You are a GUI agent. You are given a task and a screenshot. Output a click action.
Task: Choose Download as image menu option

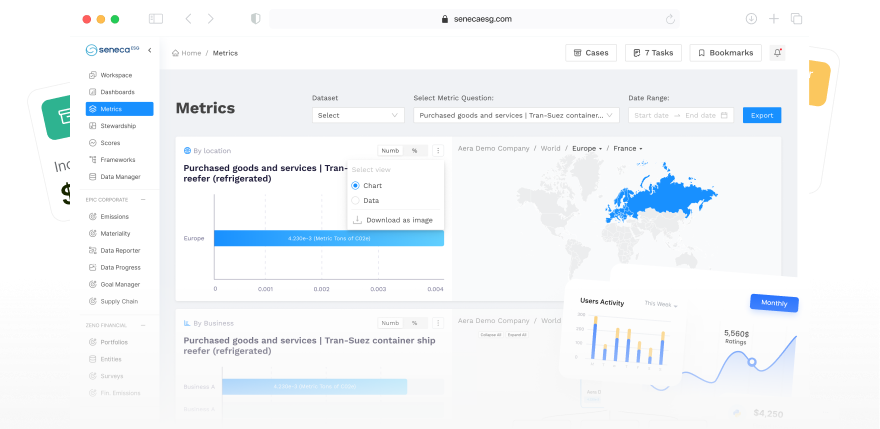[395, 220]
